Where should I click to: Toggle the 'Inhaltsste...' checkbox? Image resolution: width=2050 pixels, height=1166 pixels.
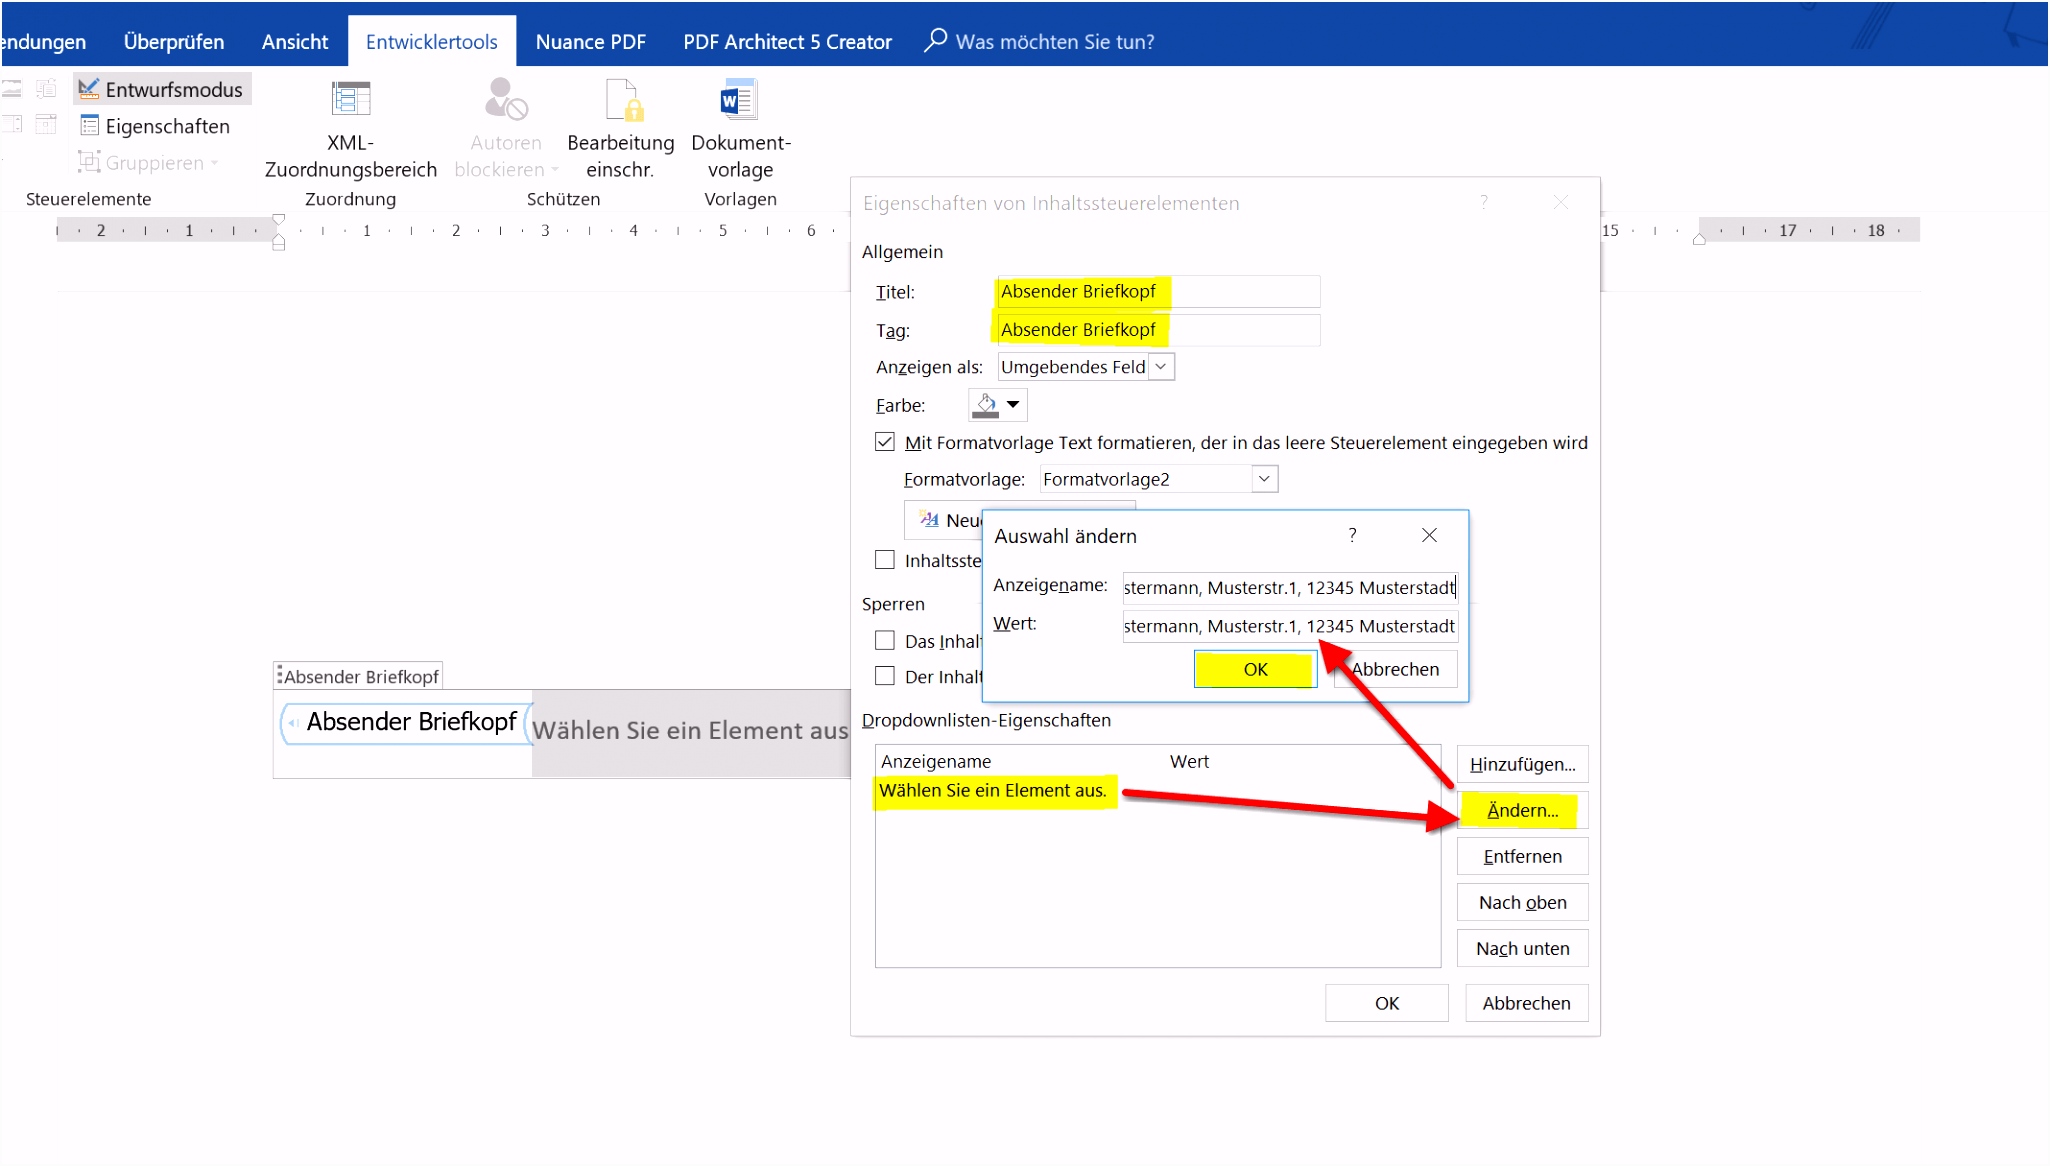click(885, 560)
